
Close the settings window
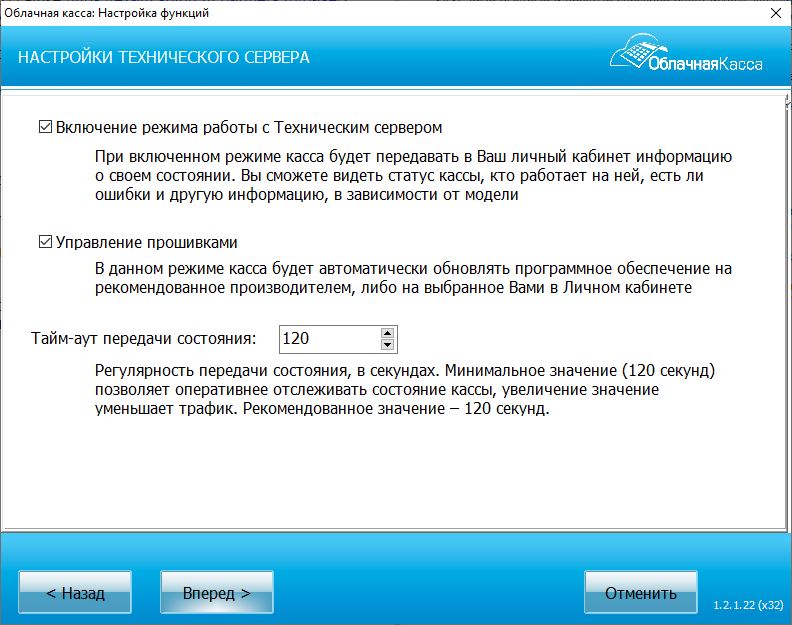click(x=774, y=13)
